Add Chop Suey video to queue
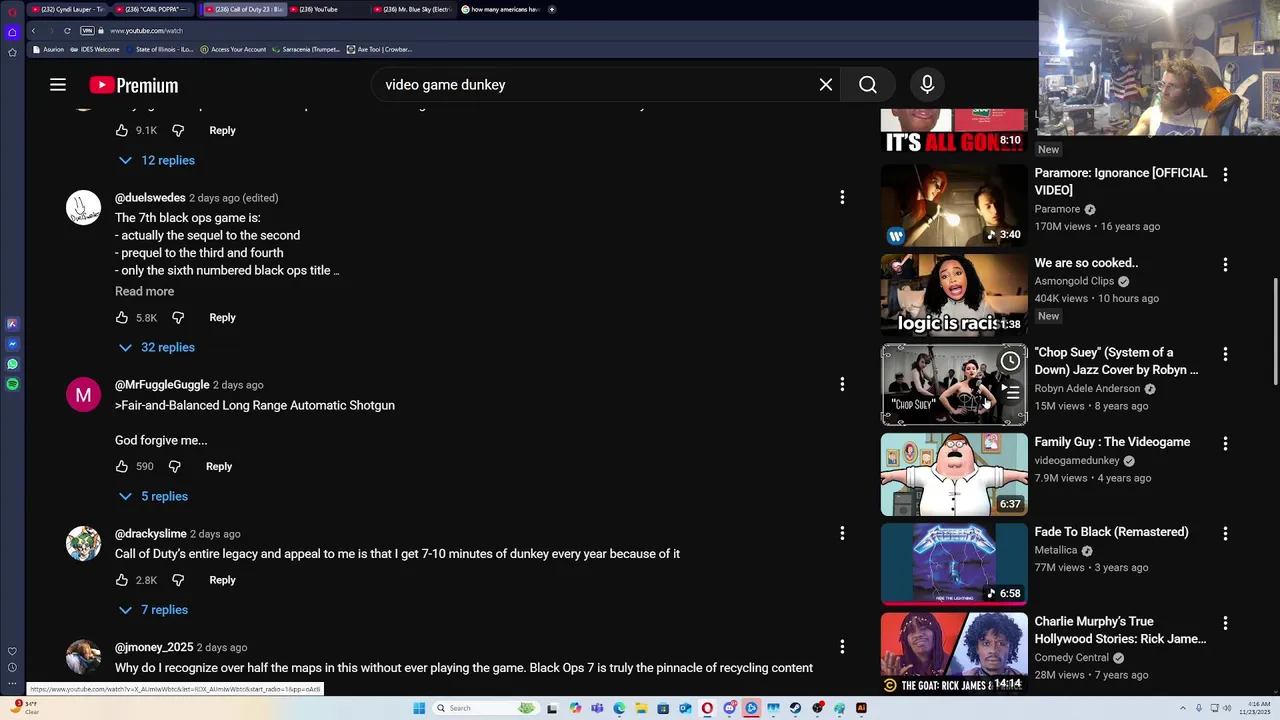Screen dimensions: 1280x720 pyautogui.click(x=1010, y=391)
